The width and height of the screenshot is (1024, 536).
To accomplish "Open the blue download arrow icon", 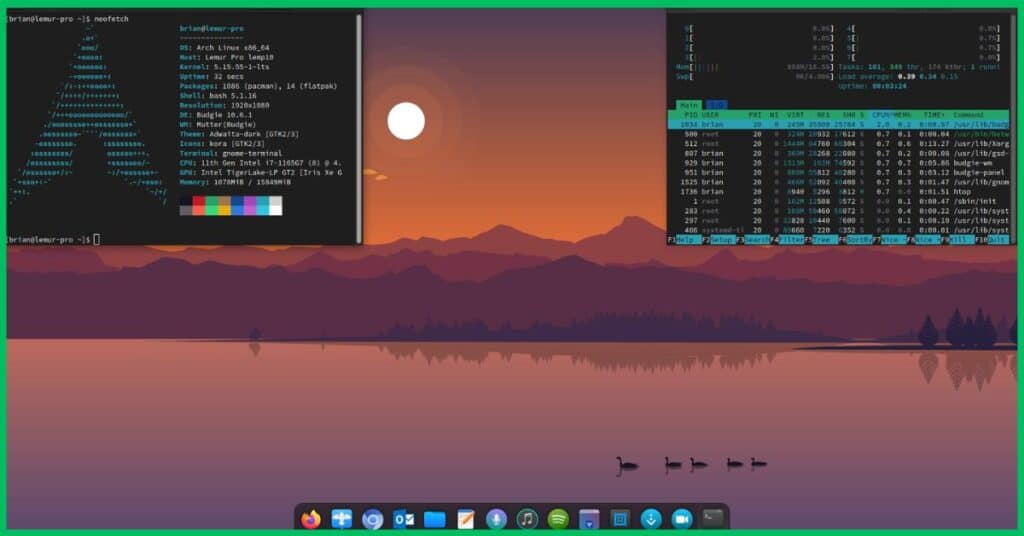I will click(650, 520).
